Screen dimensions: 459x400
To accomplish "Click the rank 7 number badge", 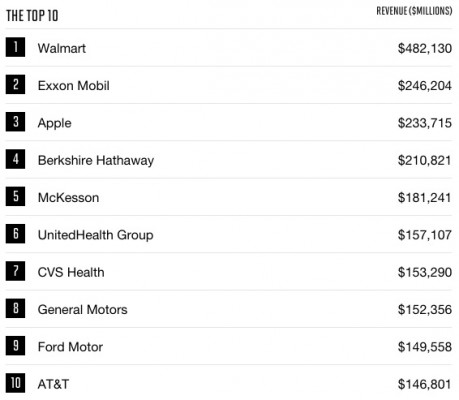I will pyautogui.click(x=15, y=271).
